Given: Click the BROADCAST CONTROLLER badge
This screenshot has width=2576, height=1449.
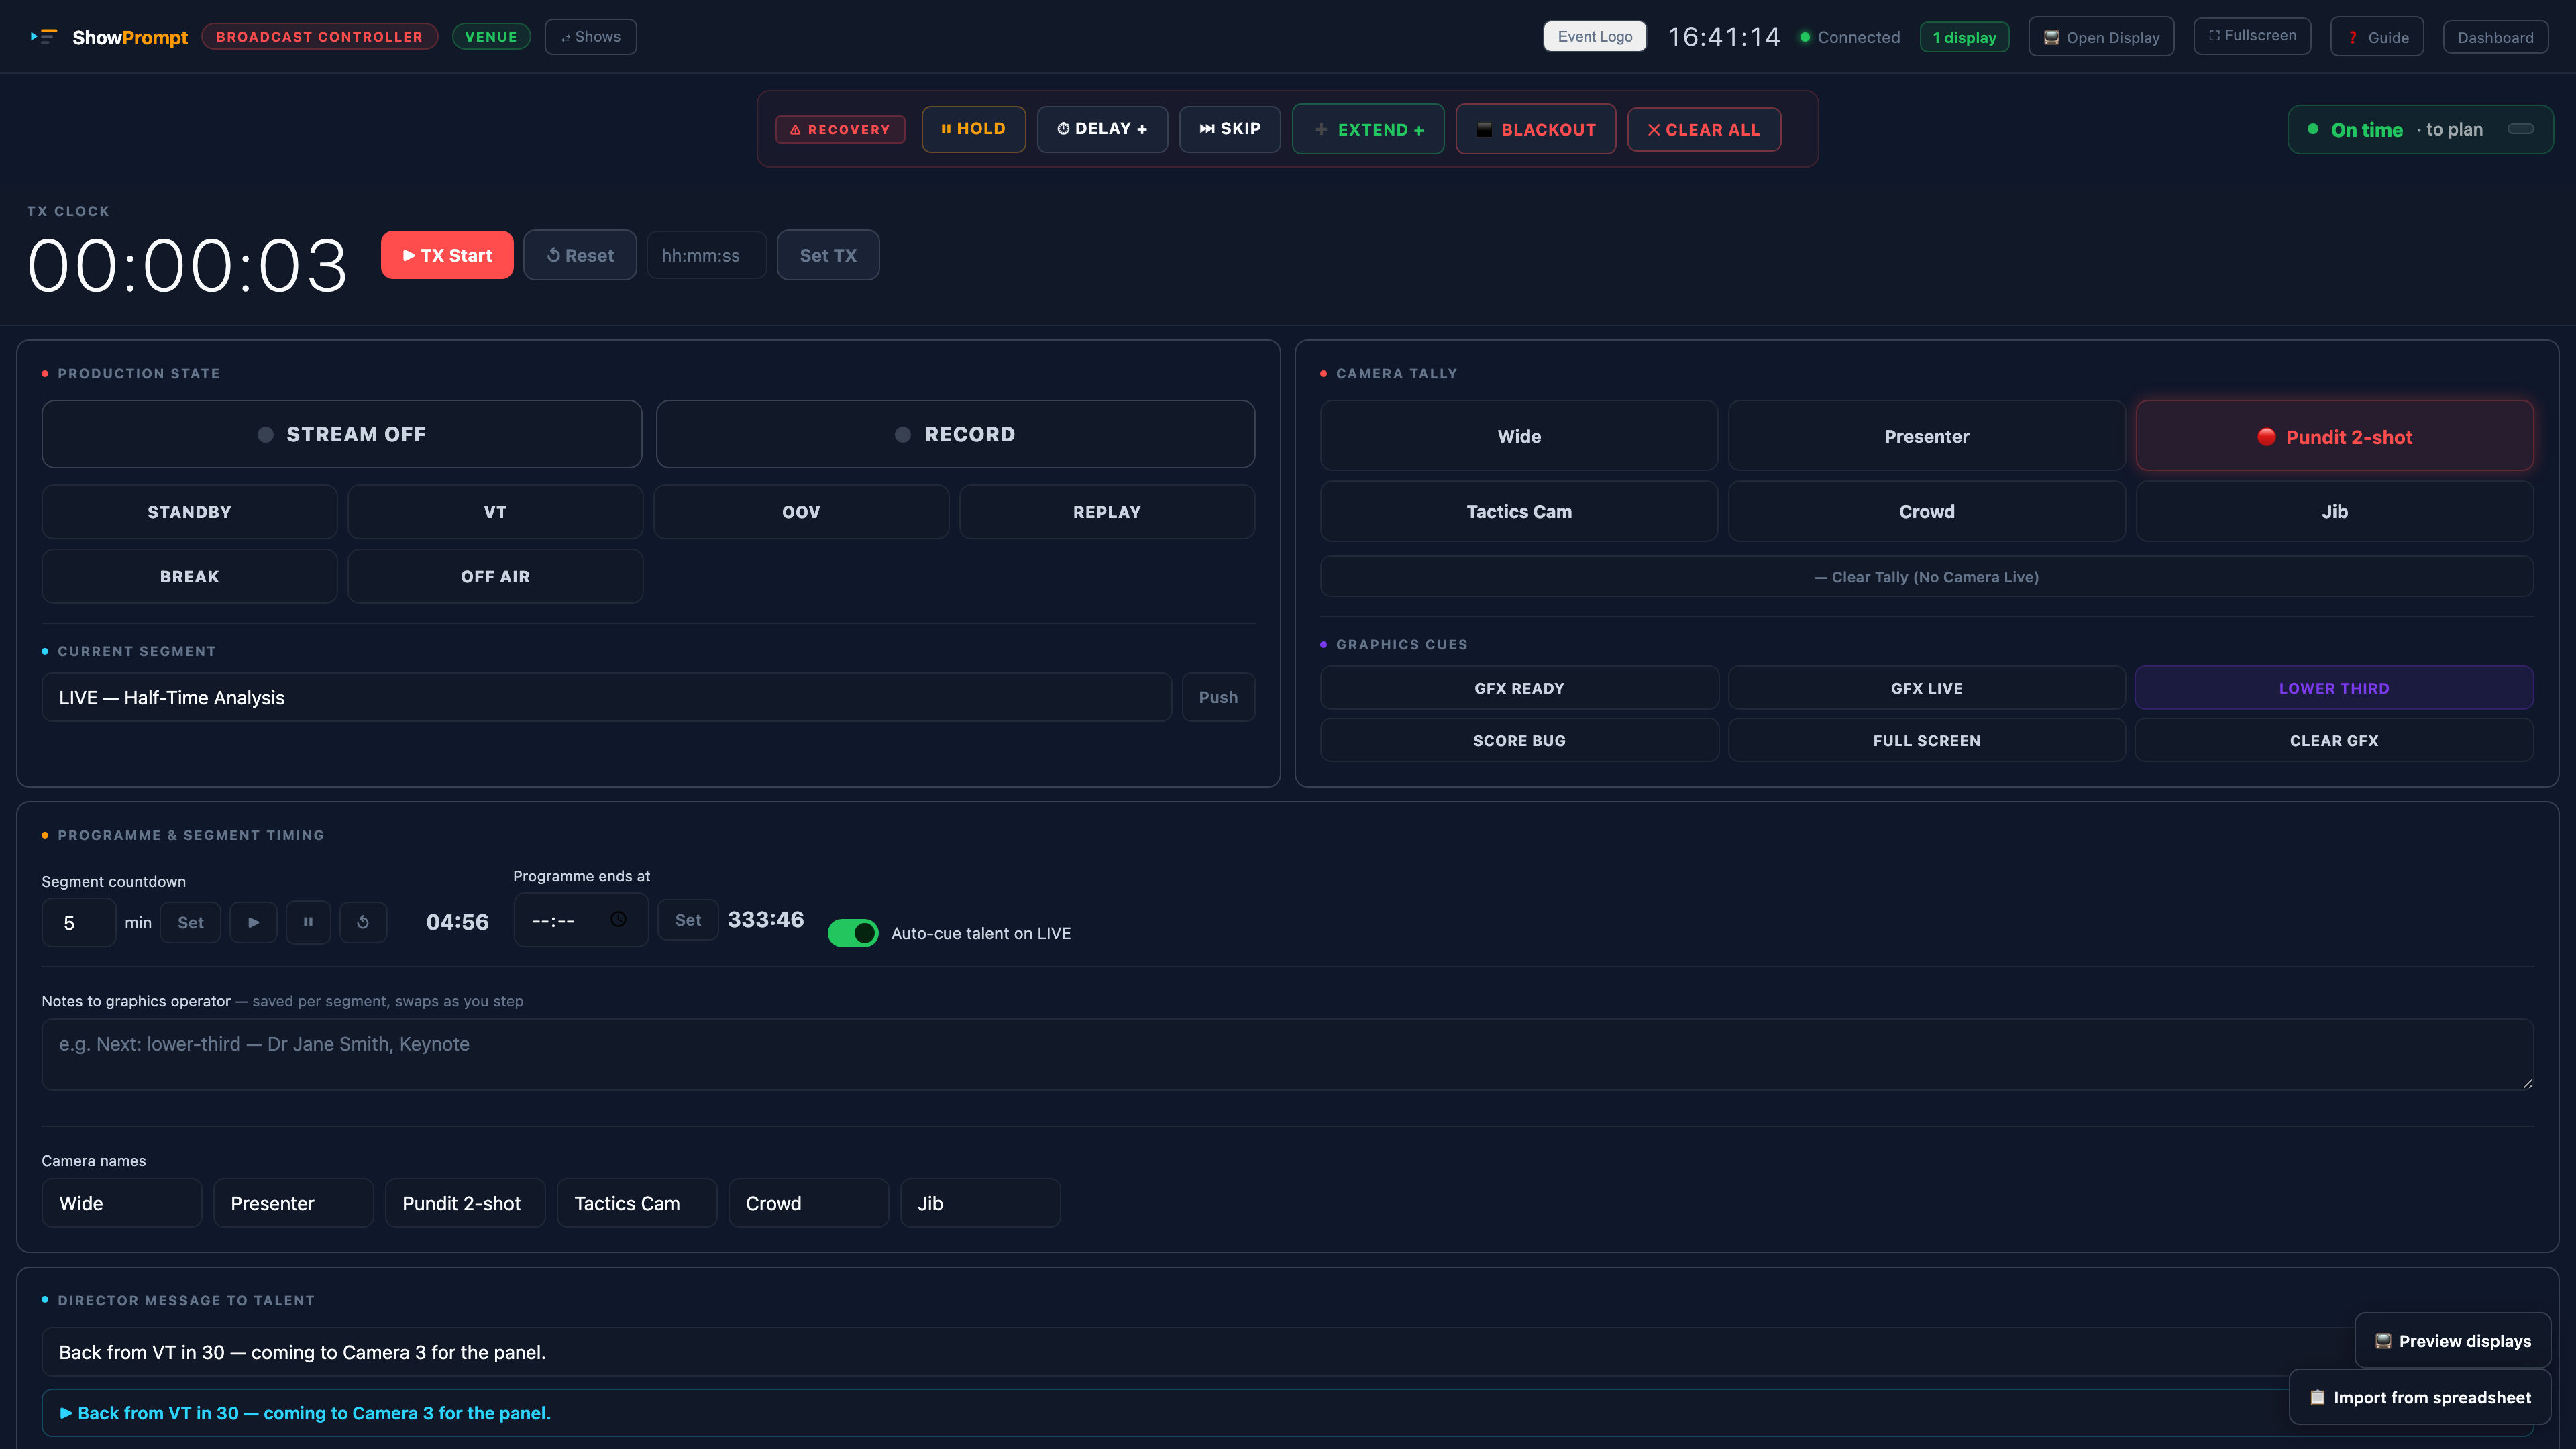Looking at the screenshot, I should tap(320, 37).
